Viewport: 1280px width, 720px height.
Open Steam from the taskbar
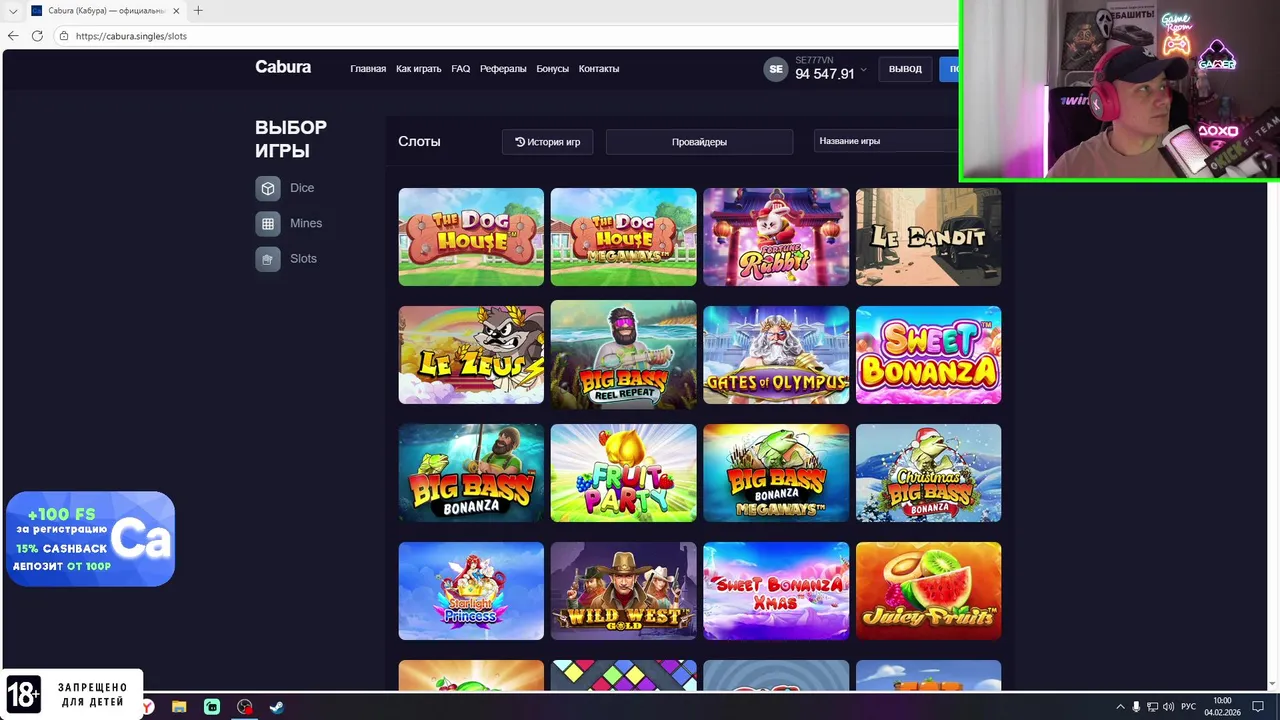pyautogui.click(x=277, y=707)
